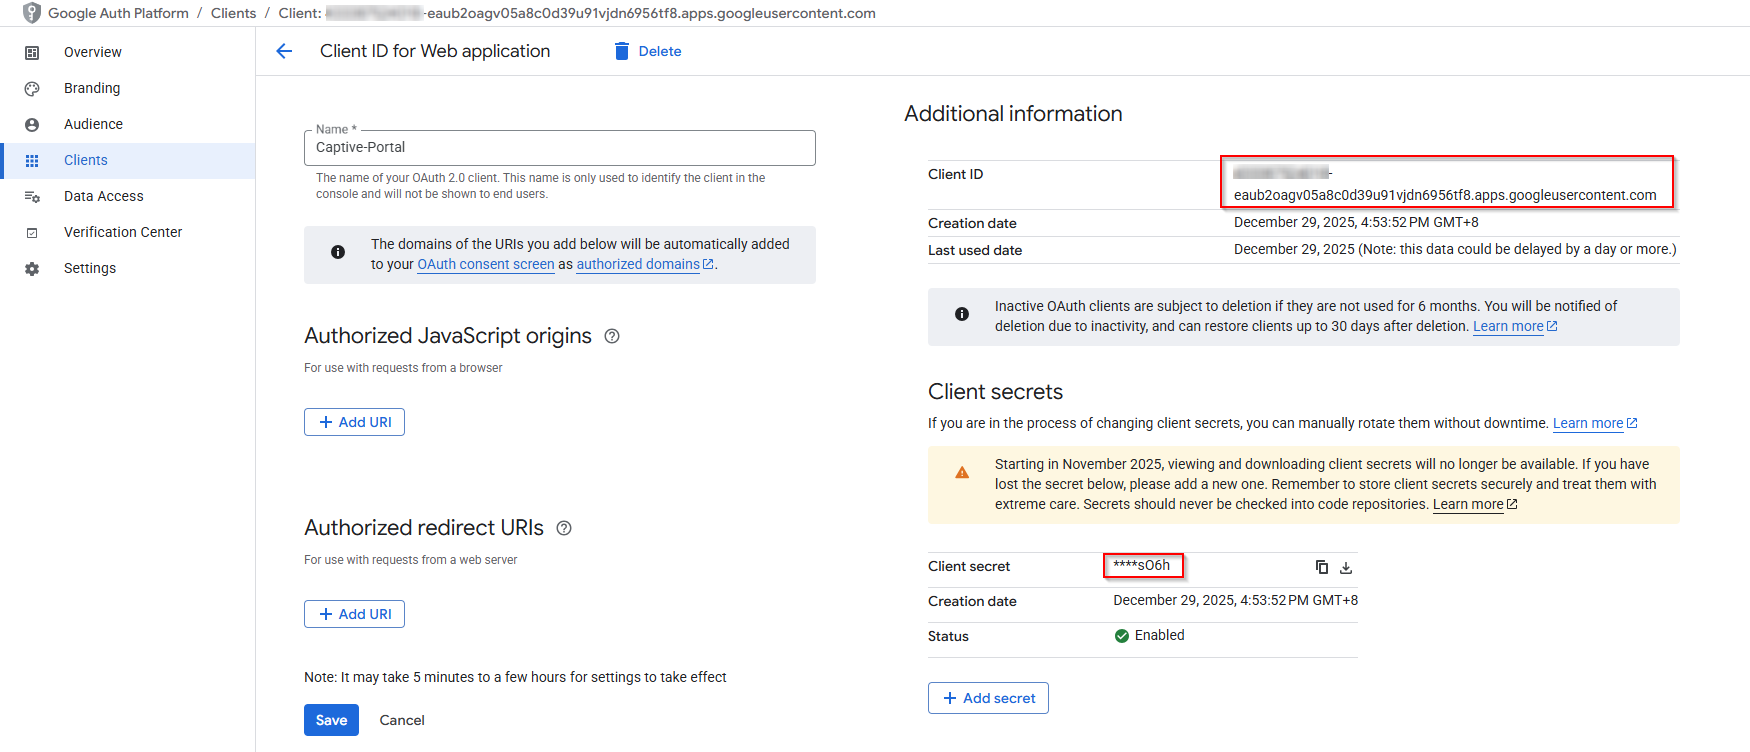Save the client configuration
This screenshot has height=752, width=1750.
tap(331, 720)
